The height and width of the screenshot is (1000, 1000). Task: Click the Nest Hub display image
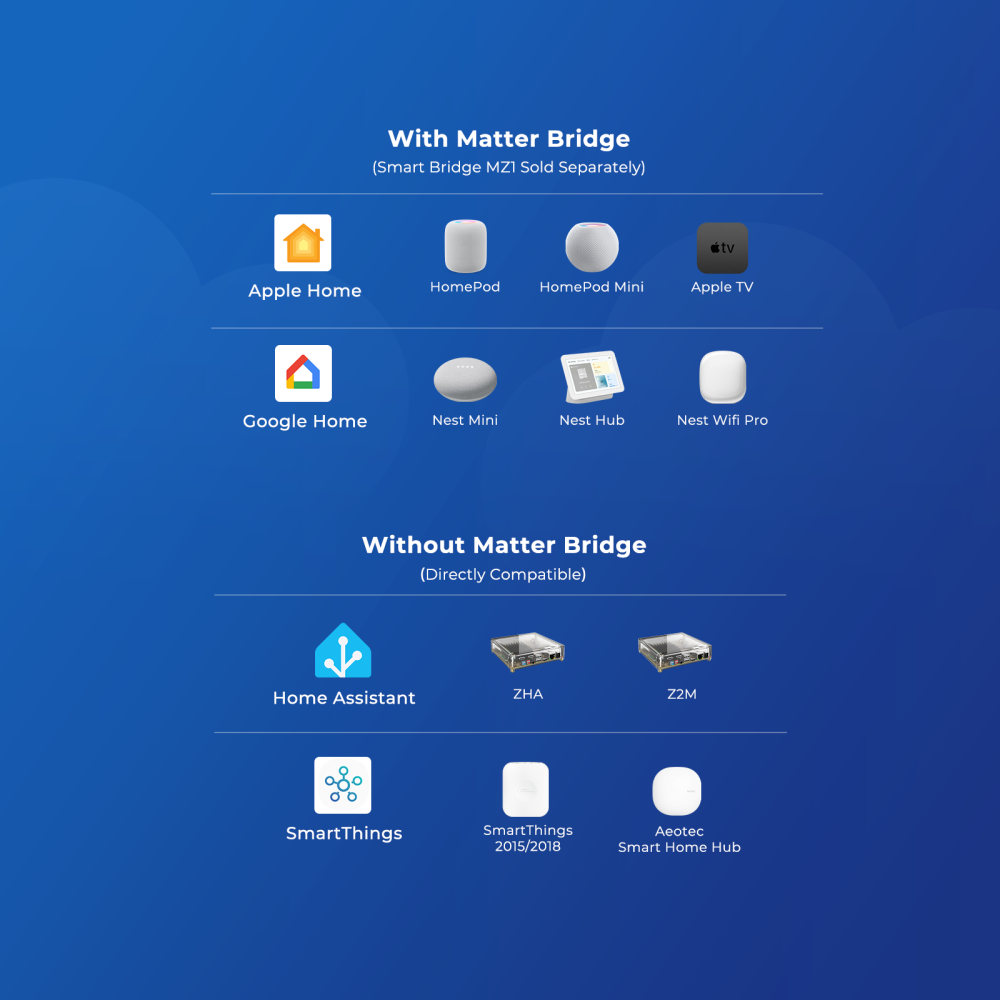[592, 377]
